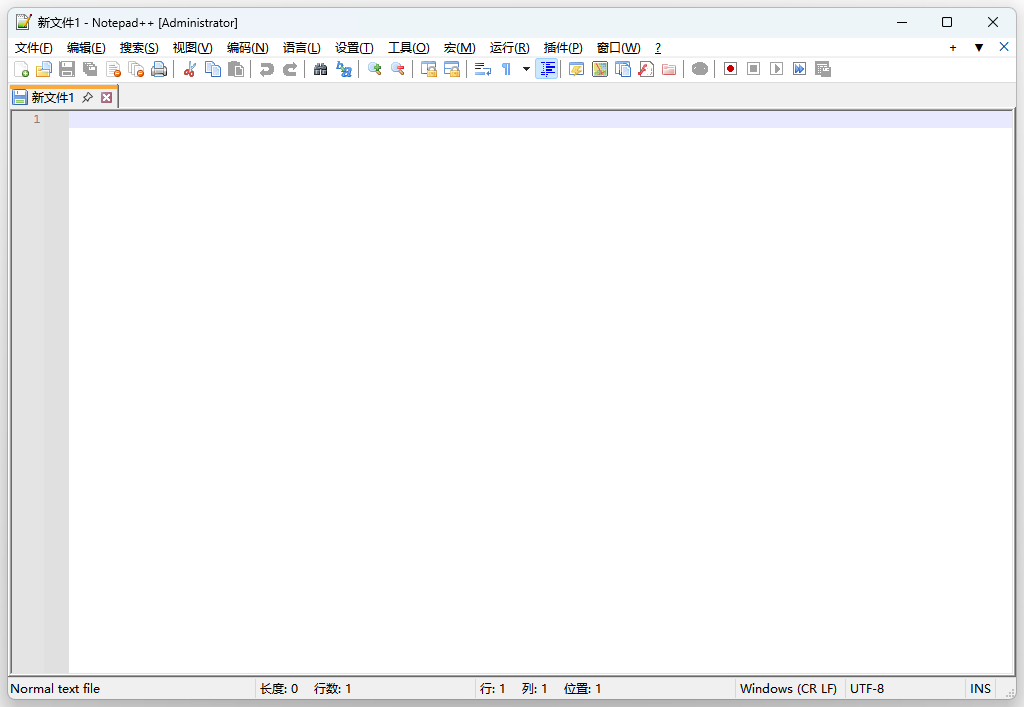Click the line number 1 in the margin
Viewport: 1024px width, 707px height.
tap(37, 119)
